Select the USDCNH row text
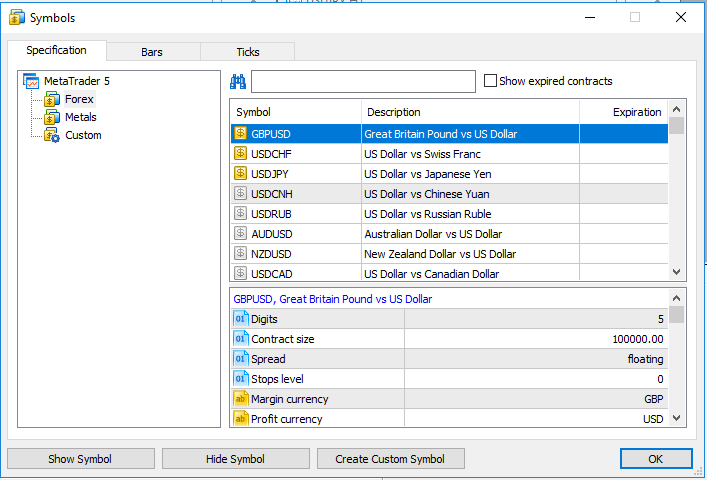 point(272,194)
